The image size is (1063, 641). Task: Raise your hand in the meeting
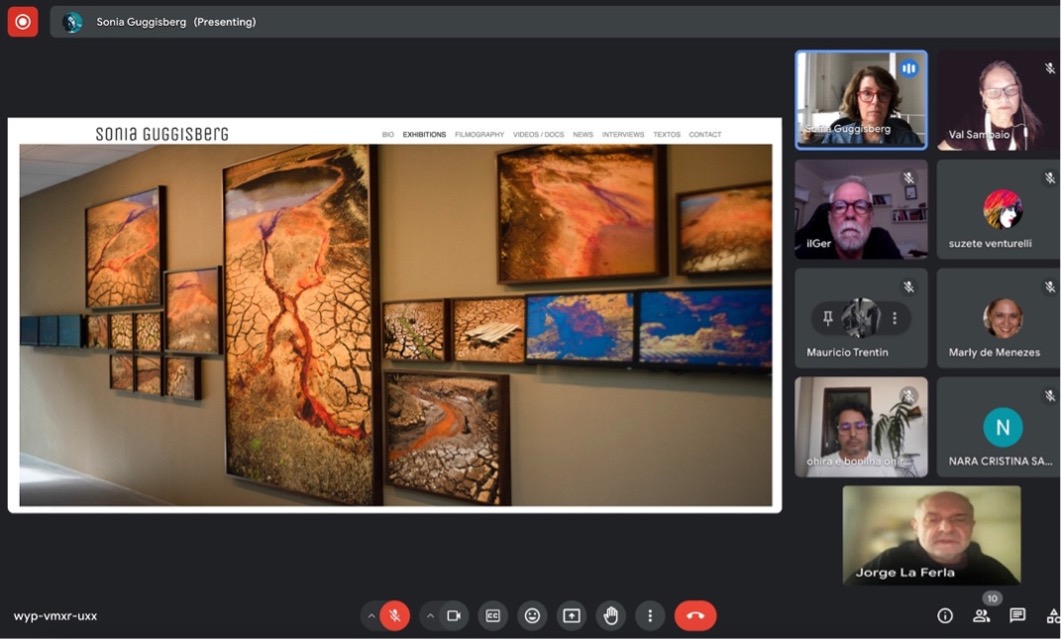[x=610, y=616]
